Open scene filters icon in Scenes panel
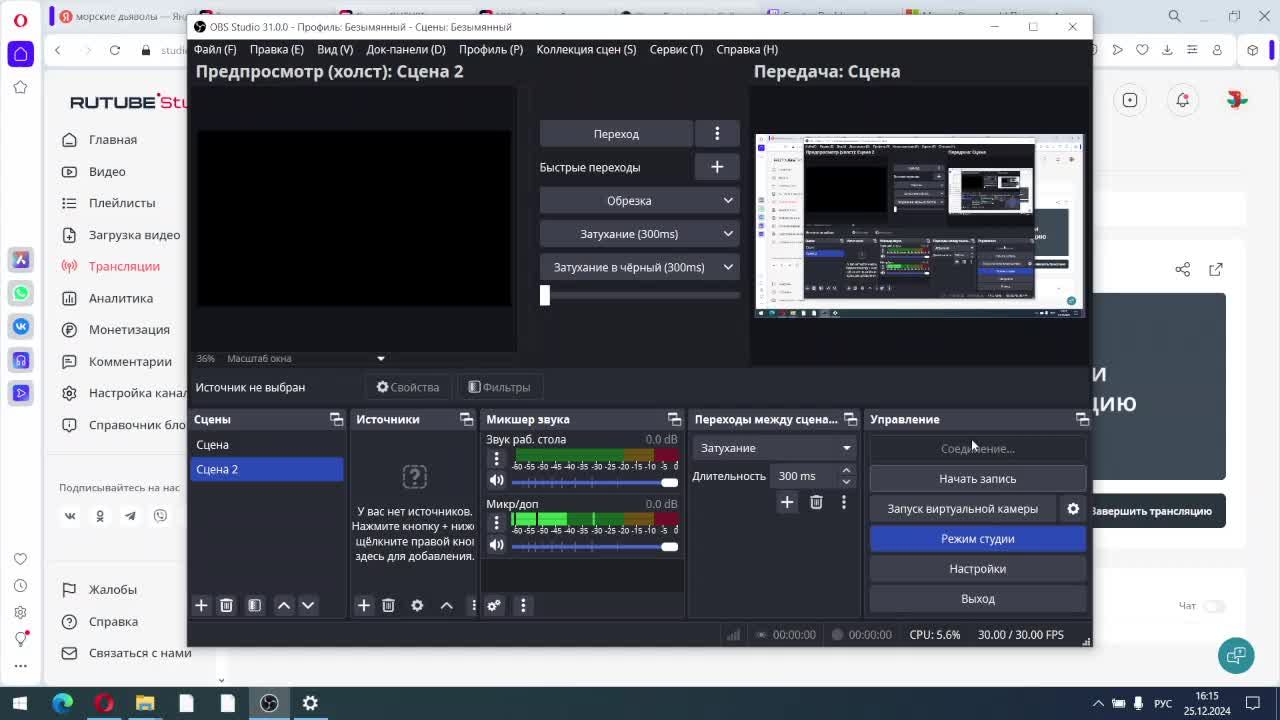 [x=254, y=605]
